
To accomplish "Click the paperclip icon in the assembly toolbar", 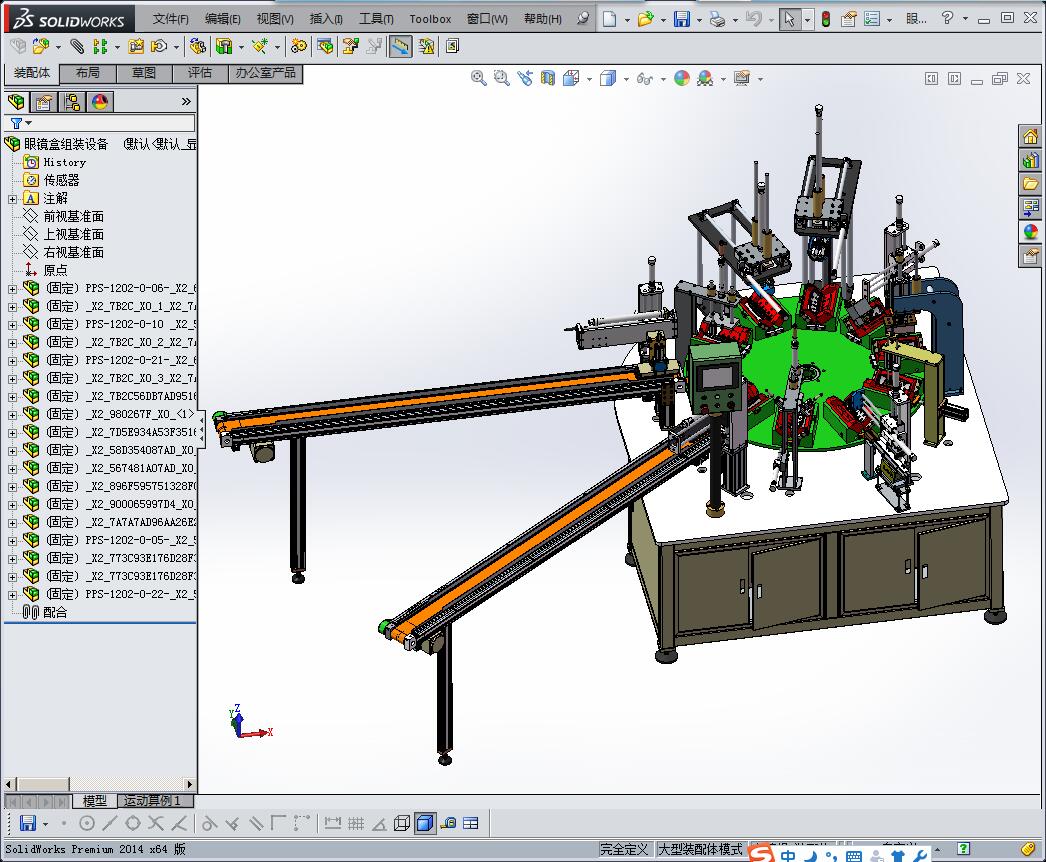I will point(77,46).
